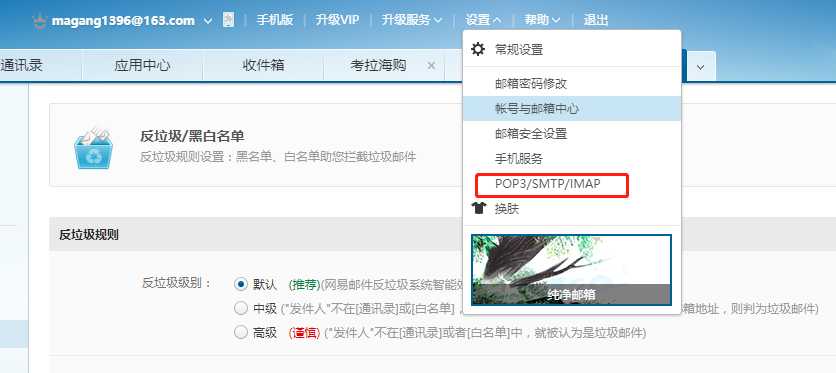This screenshot has width=836, height=373.
Task: Click the small mobile icon before 手机版
Action: [229, 20]
